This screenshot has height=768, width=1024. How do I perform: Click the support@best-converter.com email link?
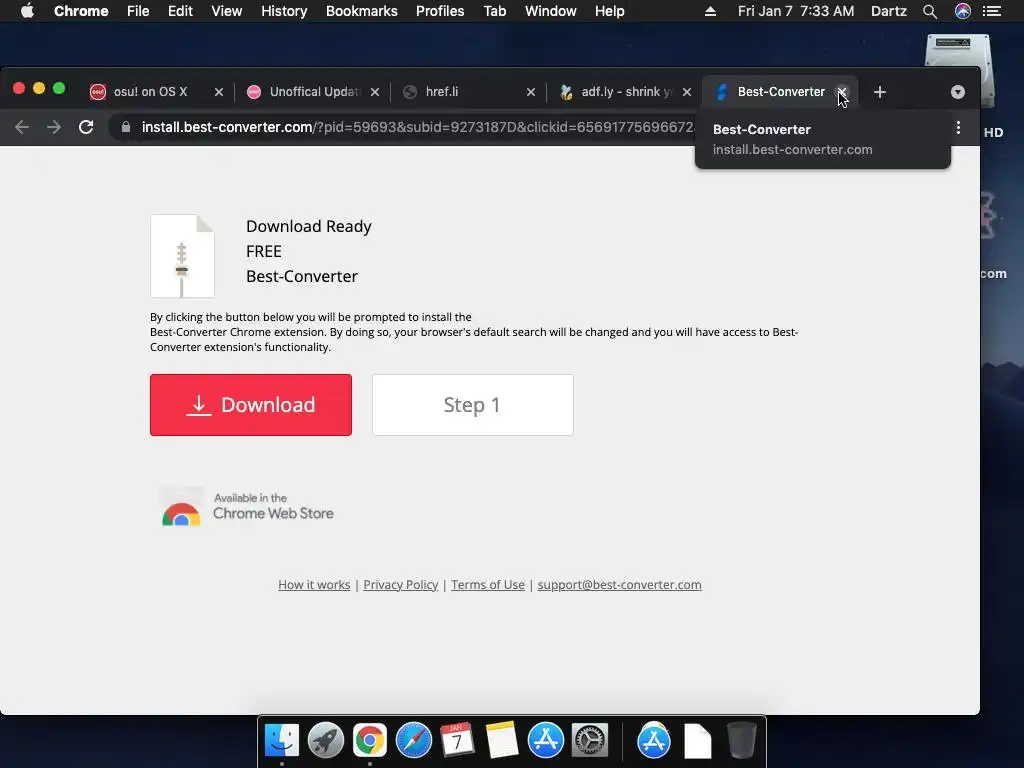(619, 584)
